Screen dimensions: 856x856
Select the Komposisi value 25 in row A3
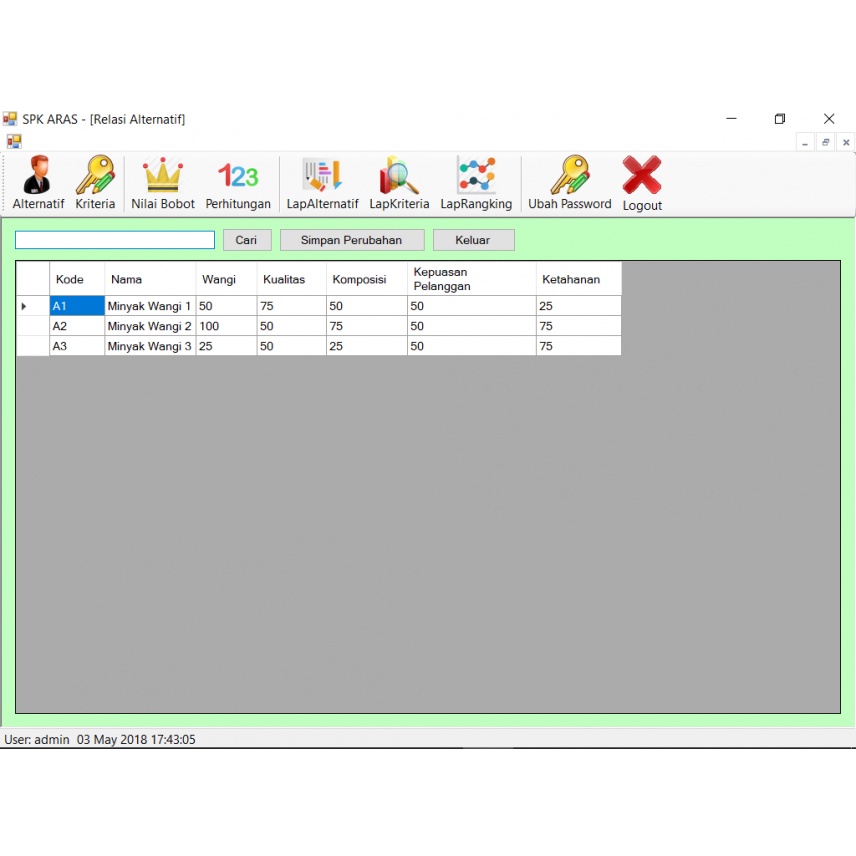point(367,346)
